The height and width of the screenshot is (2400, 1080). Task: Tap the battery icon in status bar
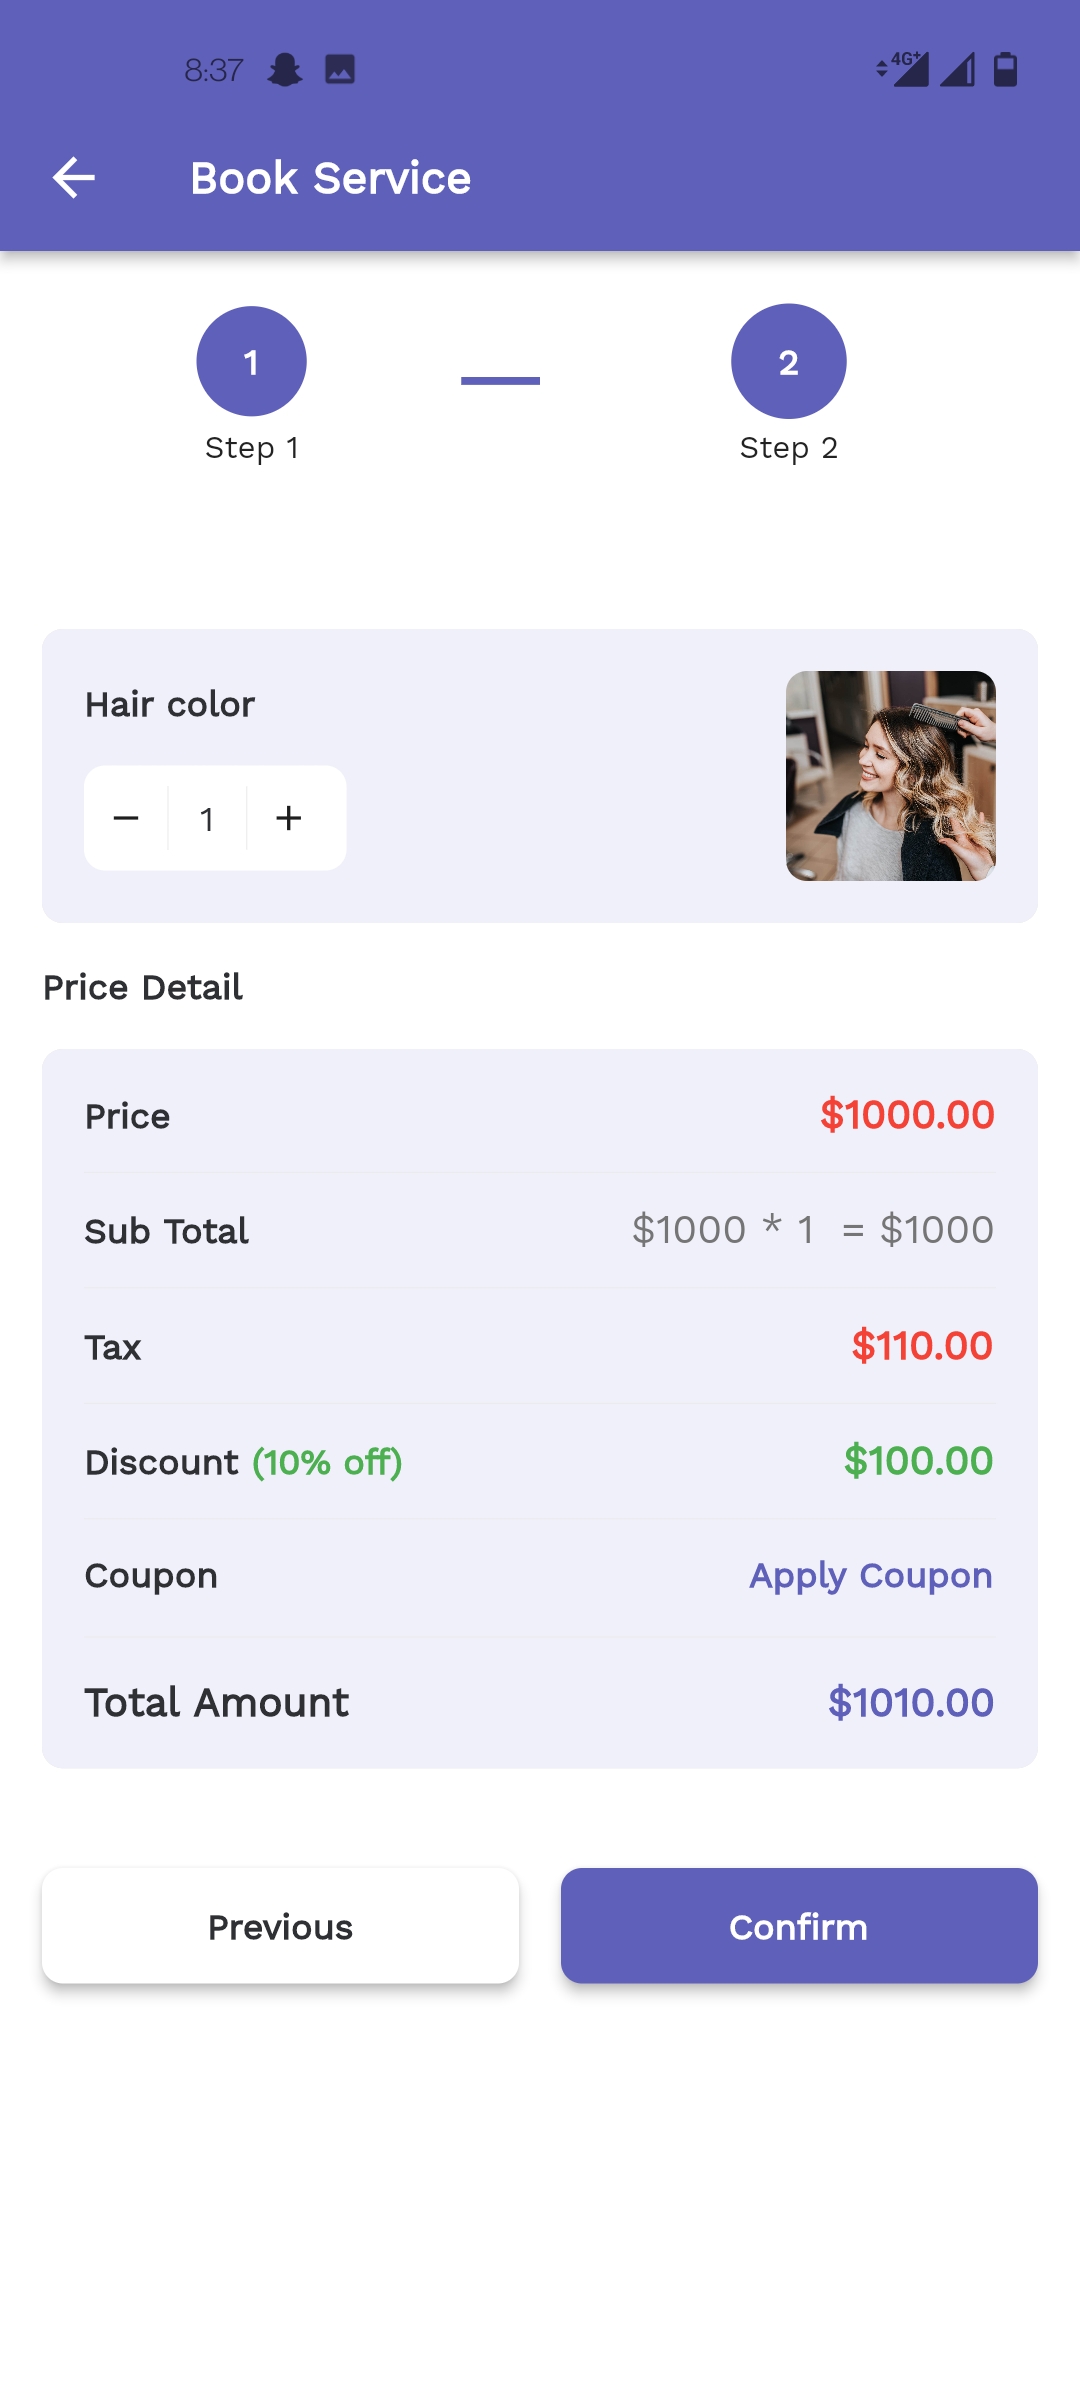click(1005, 70)
